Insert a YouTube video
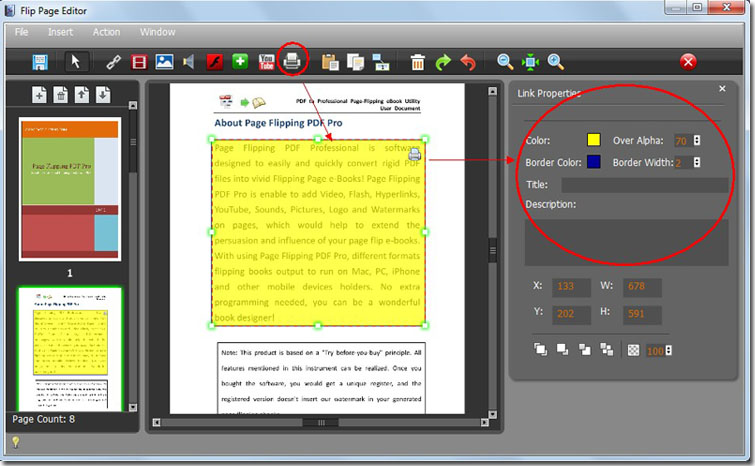This screenshot has width=755, height=466. (266, 62)
